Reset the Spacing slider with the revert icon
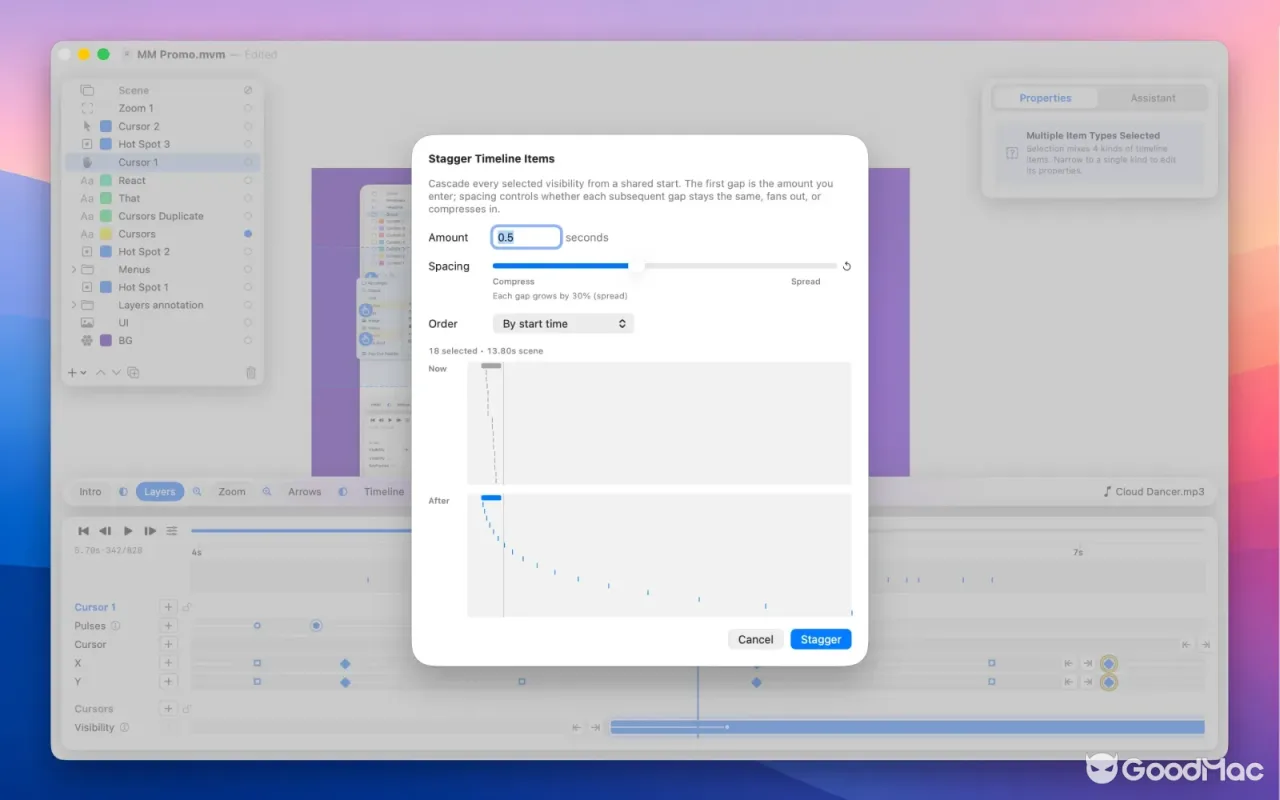This screenshot has height=800, width=1280. (847, 266)
